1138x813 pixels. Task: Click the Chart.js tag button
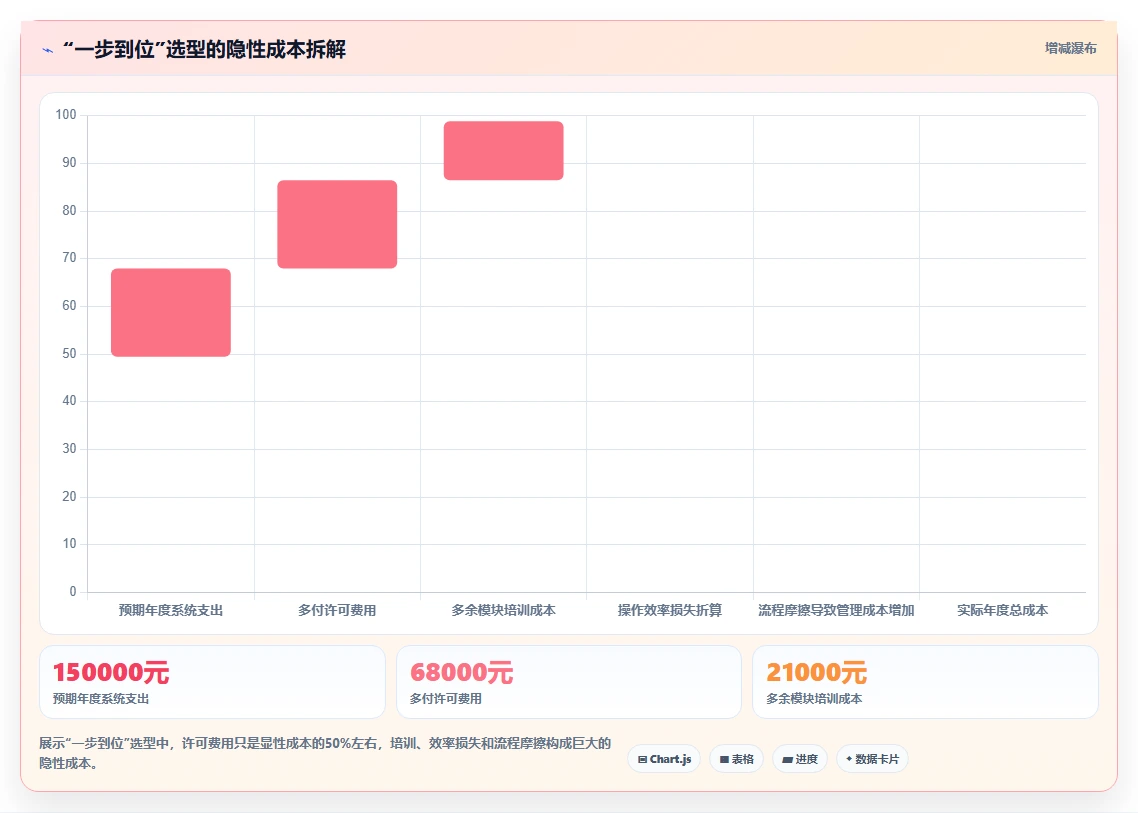pyautogui.click(x=664, y=759)
